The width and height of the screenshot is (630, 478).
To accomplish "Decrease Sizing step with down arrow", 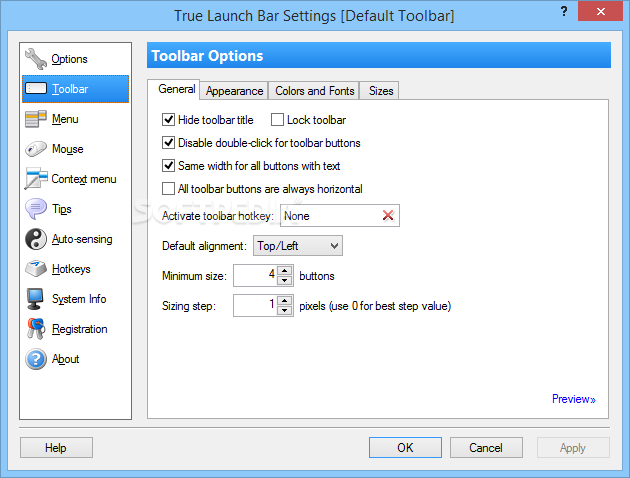I will tap(285, 310).
